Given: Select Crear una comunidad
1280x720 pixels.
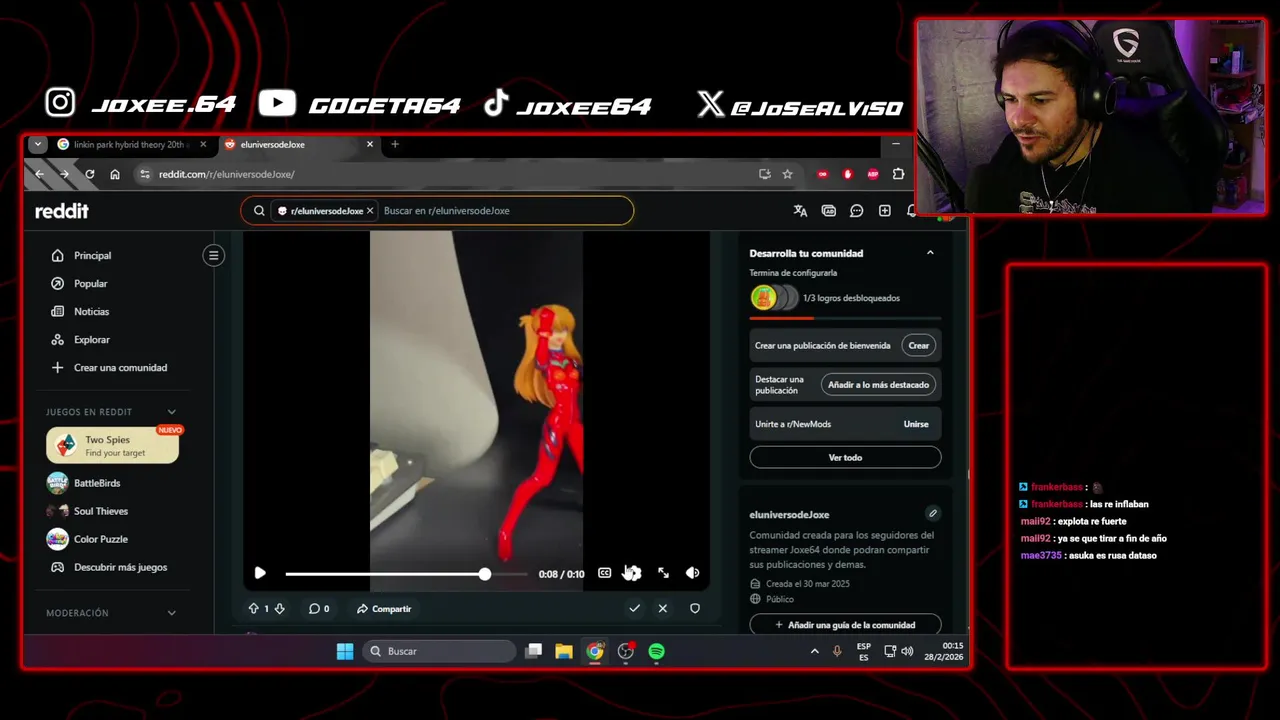Looking at the screenshot, I should pos(118,367).
